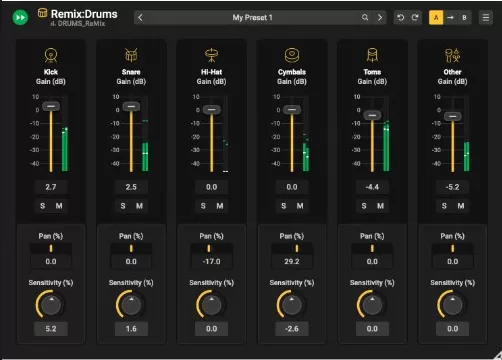Click the Kick gain value 2.7
This screenshot has width=502, height=360.
[x=51, y=187]
